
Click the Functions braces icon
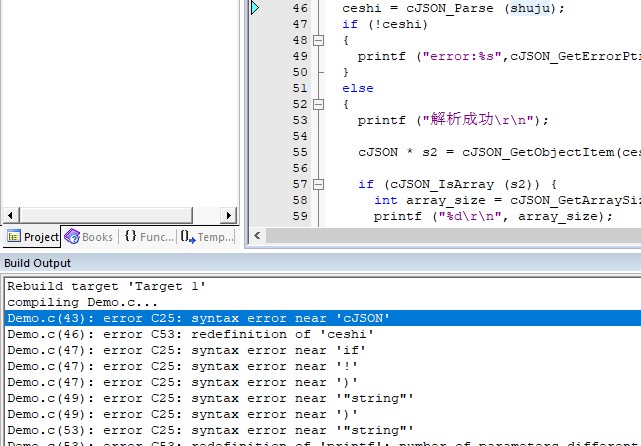(130, 235)
